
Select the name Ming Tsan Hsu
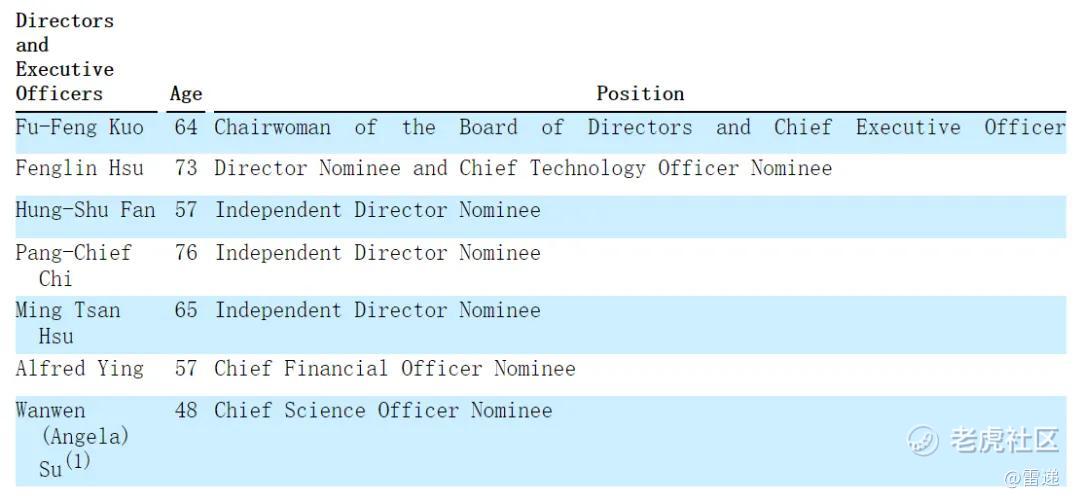68,323
